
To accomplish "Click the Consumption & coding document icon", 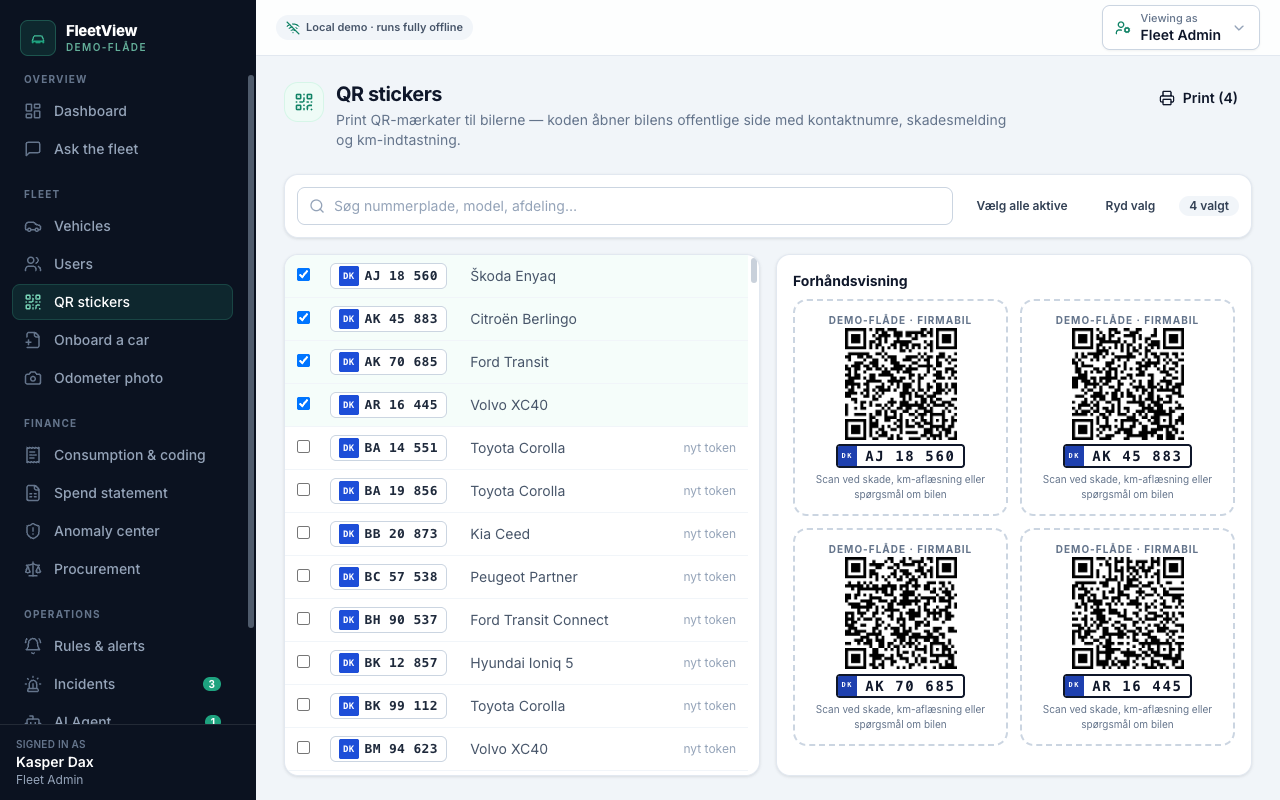I will pos(33,455).
